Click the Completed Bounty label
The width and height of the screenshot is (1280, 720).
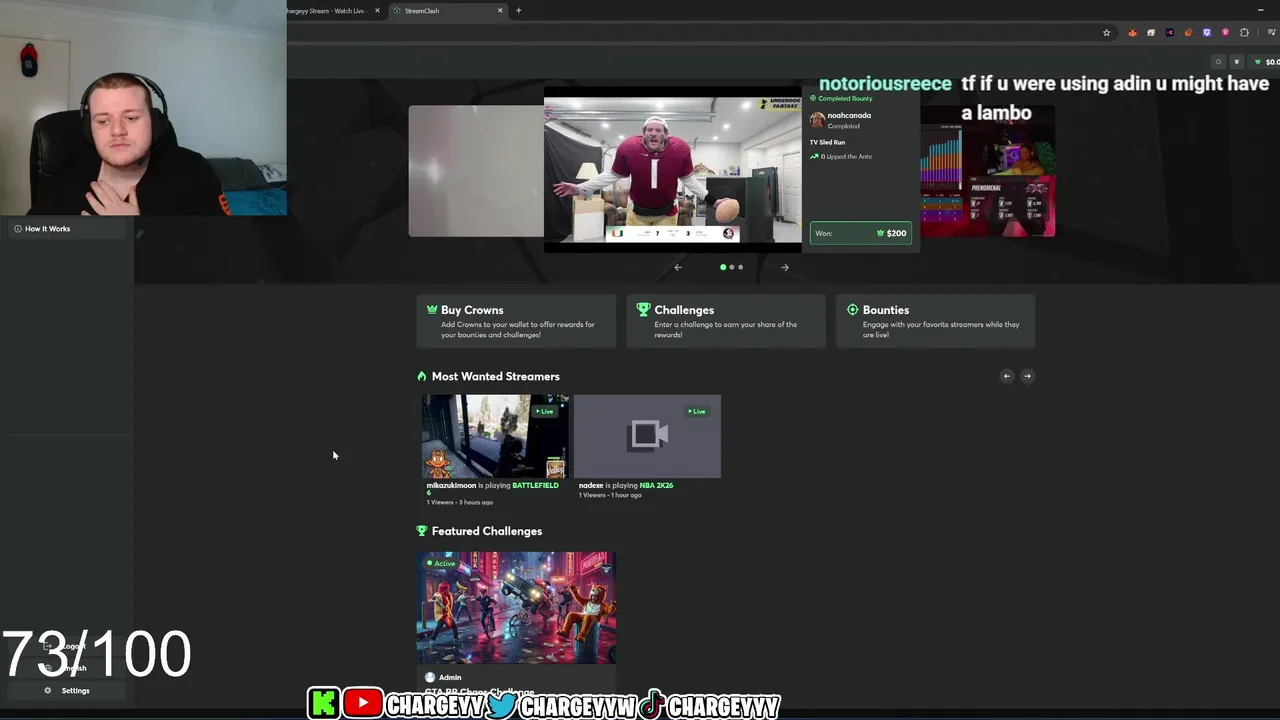point(845,98)
